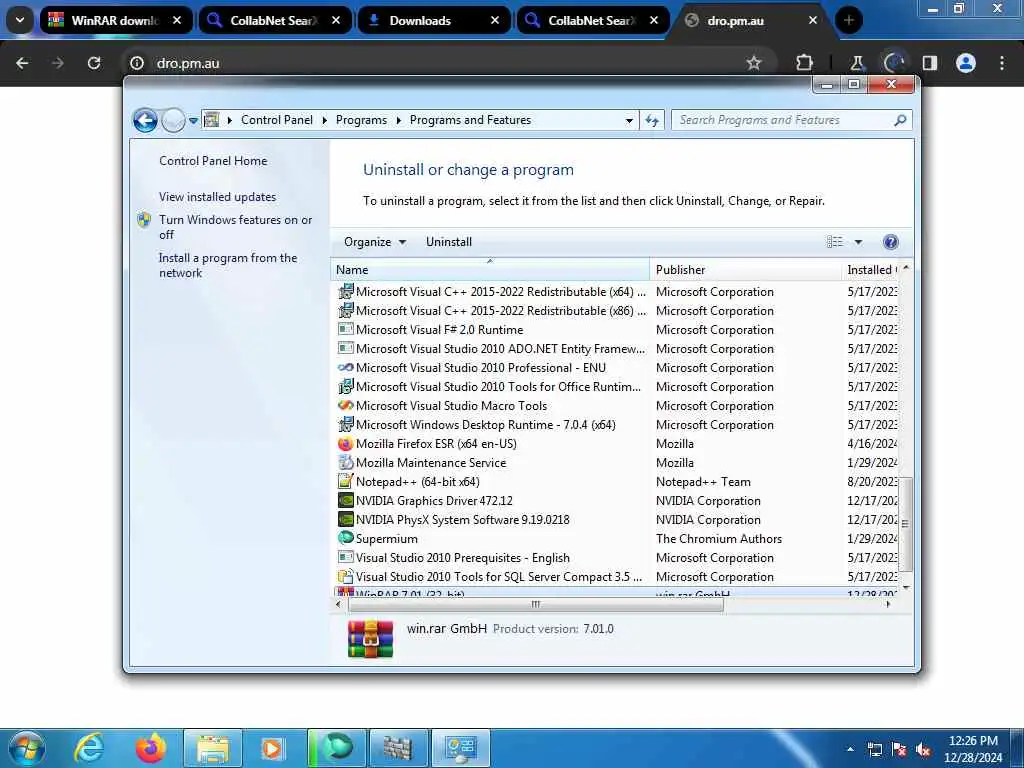This screenshot has width=1024, height=768.
Task: Select Visual Studio 2010 Prerequisites - English icon
Action: click(x=345, y=557)
